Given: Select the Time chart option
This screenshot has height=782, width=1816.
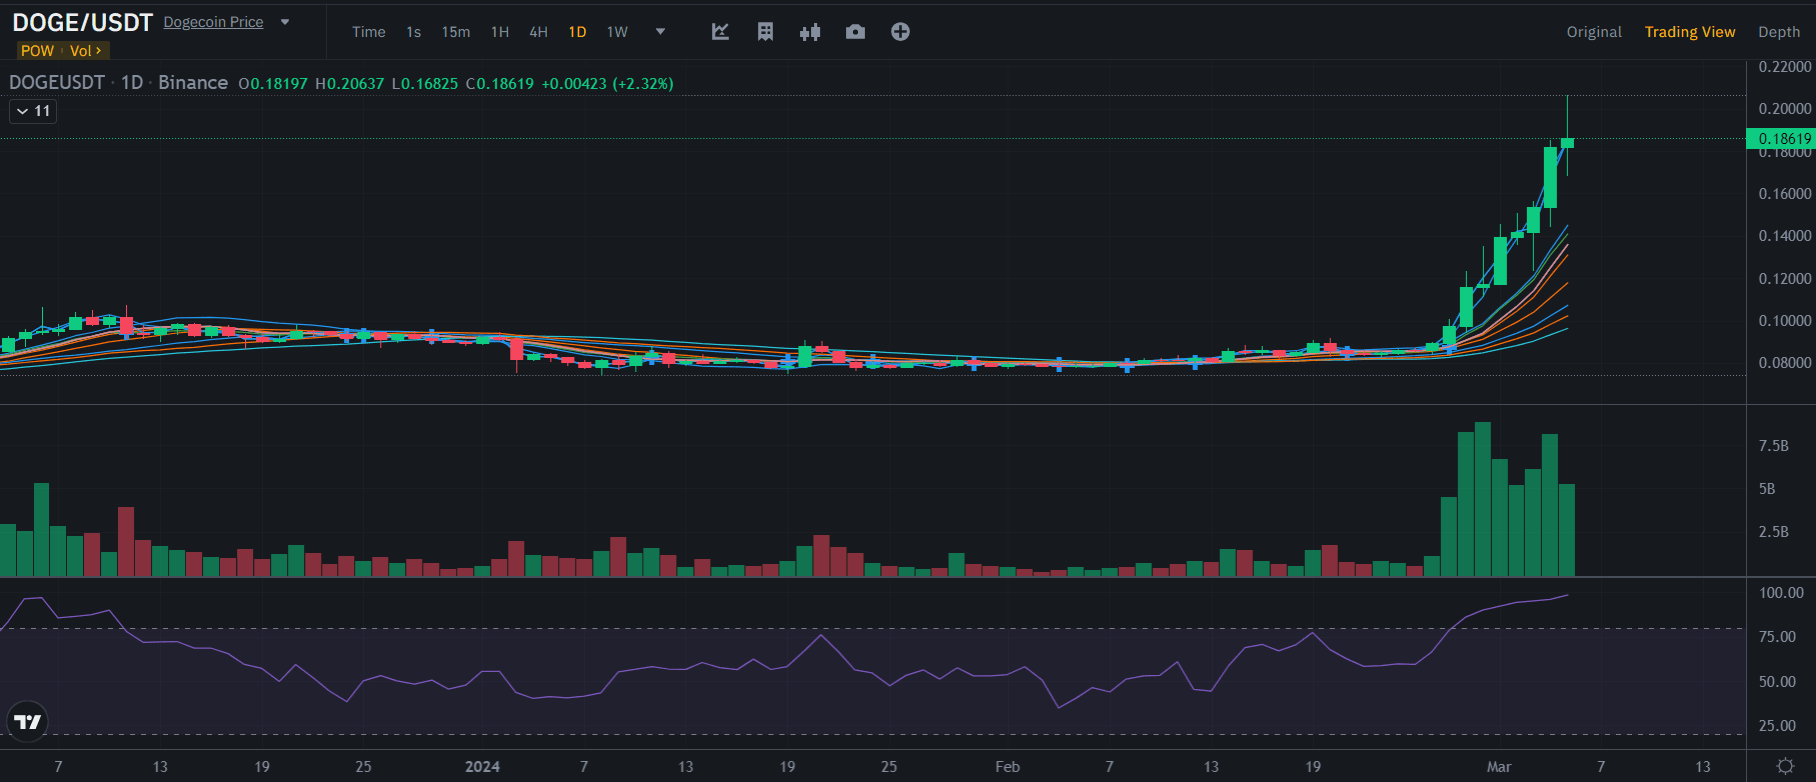Looking at the screenshot, I should coord(368,32).
